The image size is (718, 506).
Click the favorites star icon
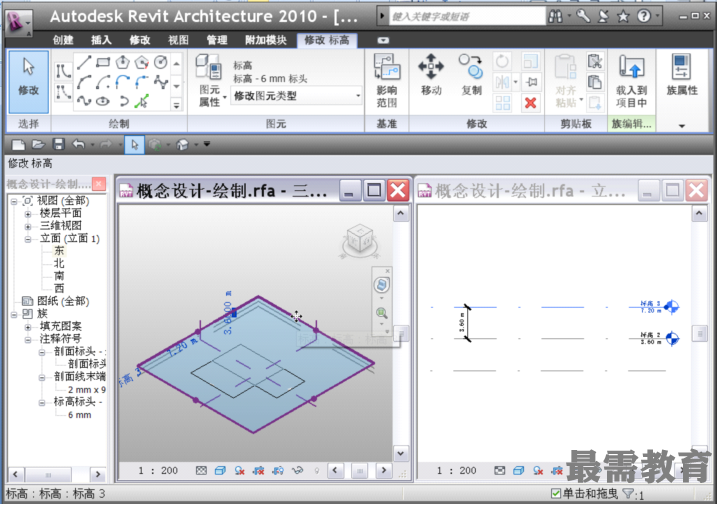[623, 17]
